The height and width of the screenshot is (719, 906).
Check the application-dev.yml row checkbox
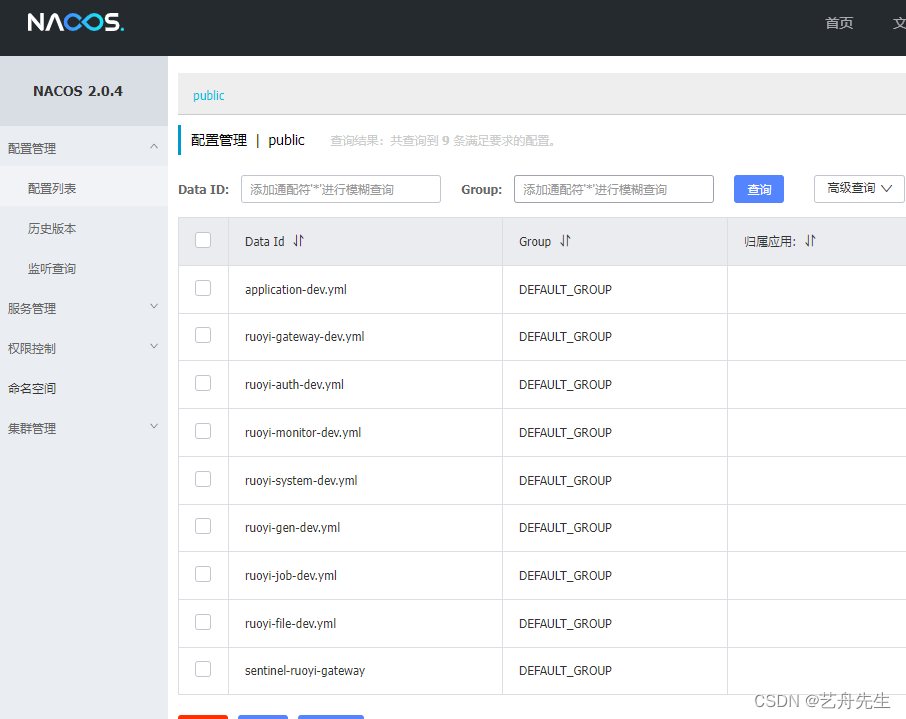click(203, 288)
